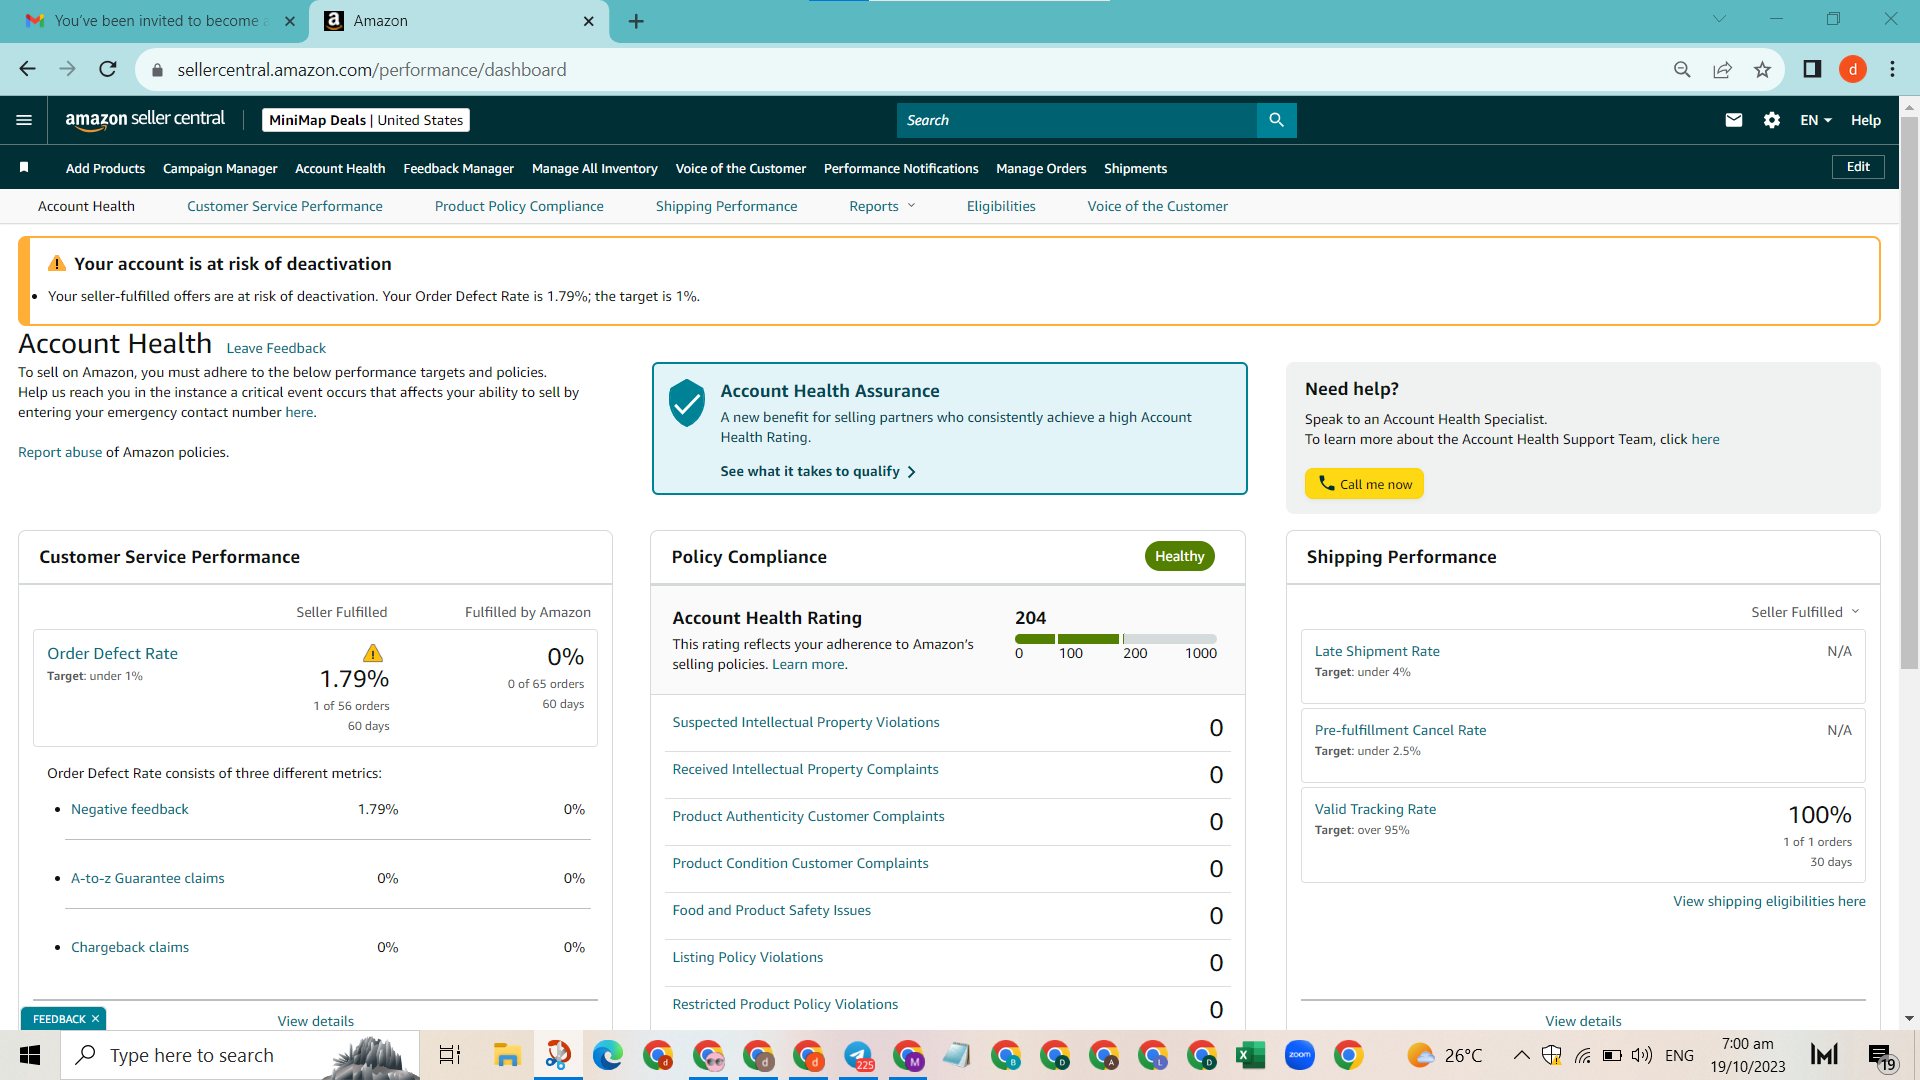Open the Windows notification center icon
1920x1080 pixels.
tap(1880, 1055)
